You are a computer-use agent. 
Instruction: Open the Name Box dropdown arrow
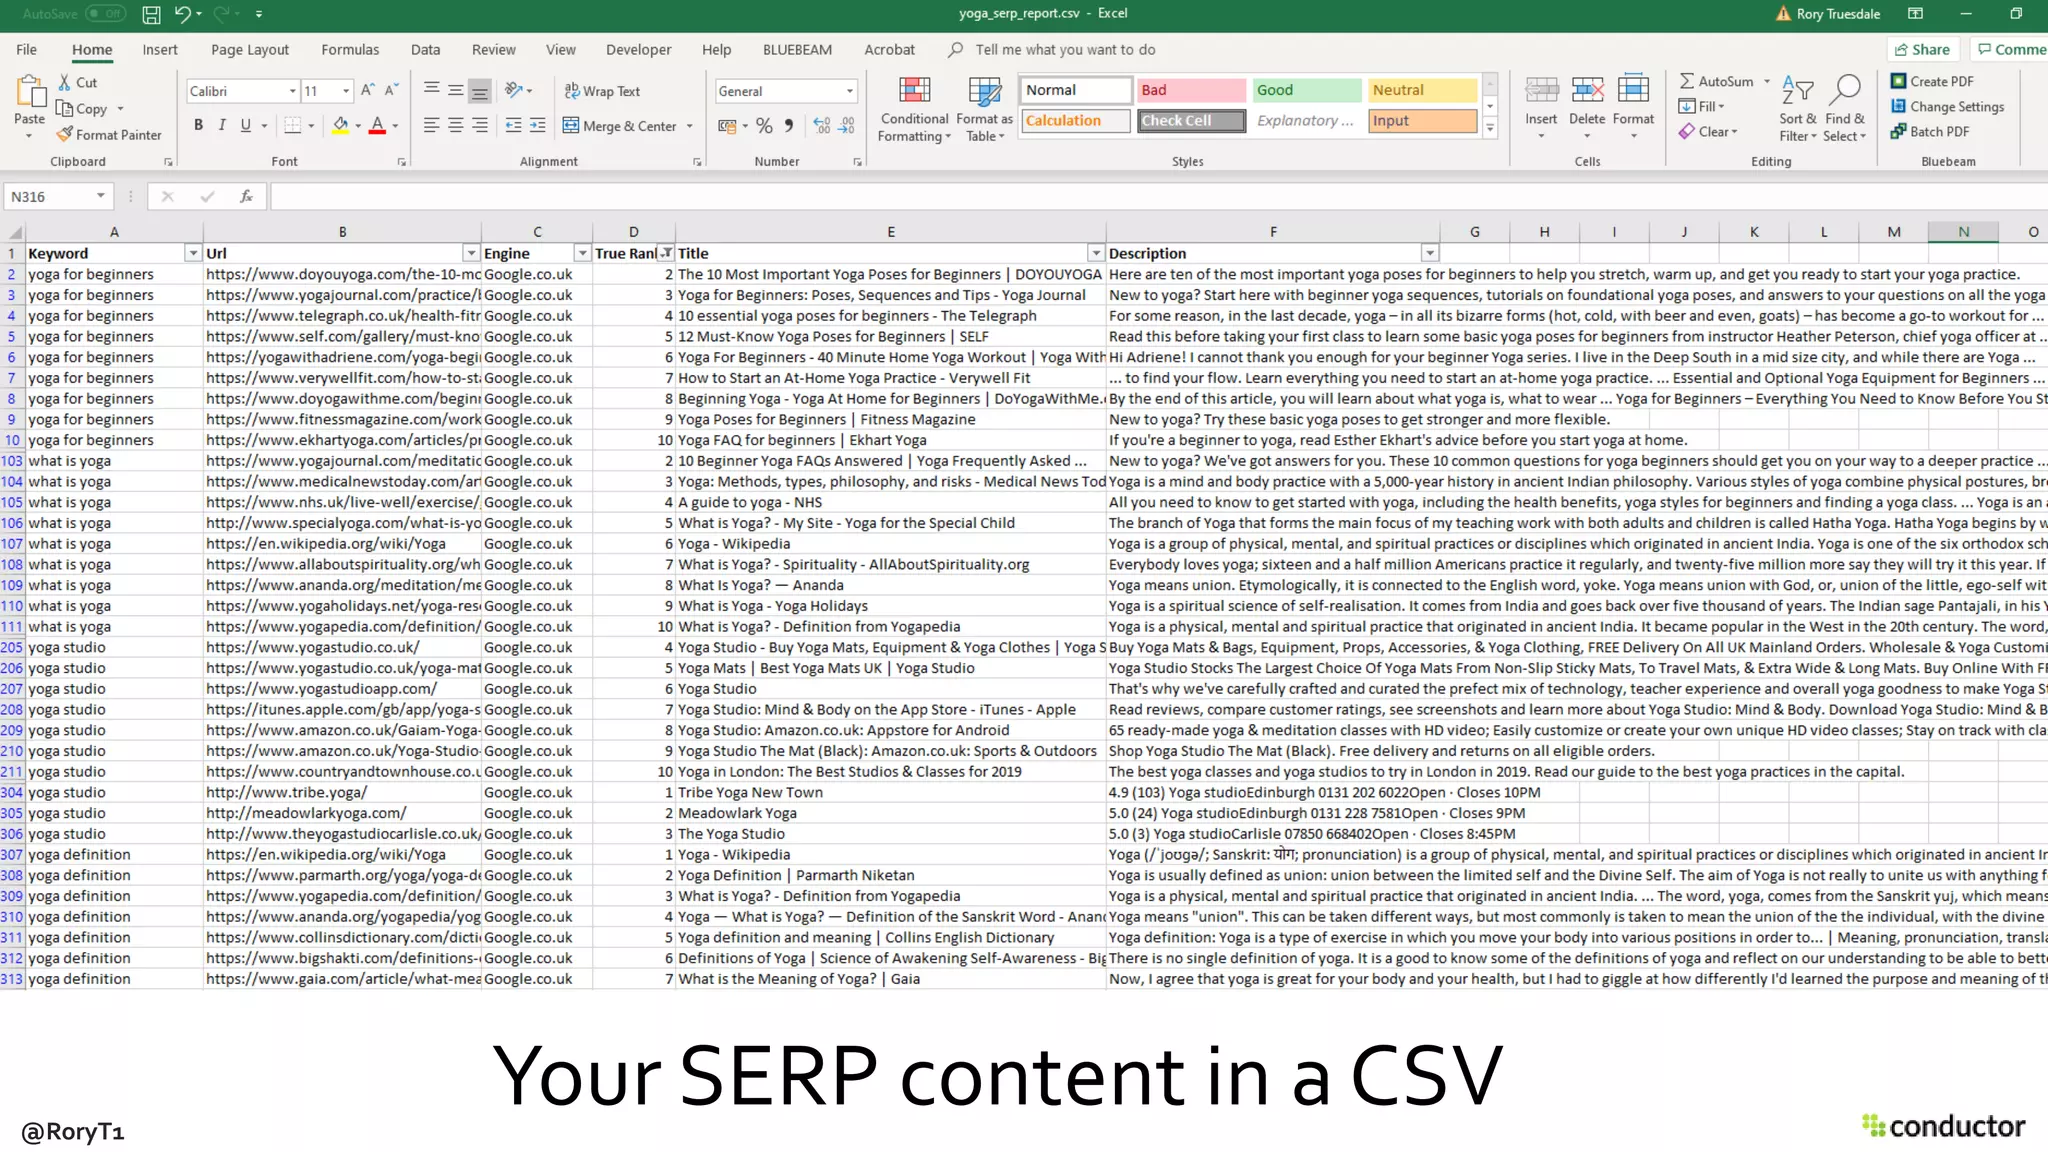[x=100, y=197]
